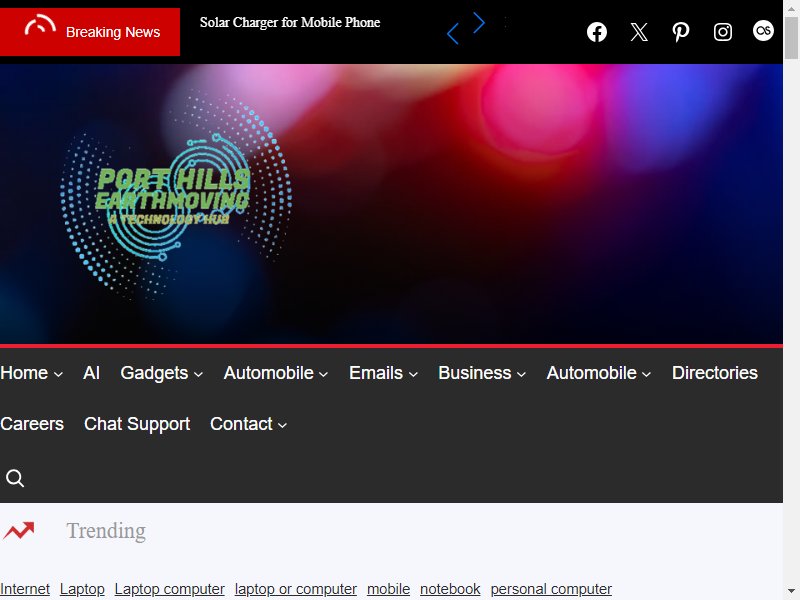Open the Automobile menu item after Gadgets
Screen dimensions: 800x600
coord(269,373)
